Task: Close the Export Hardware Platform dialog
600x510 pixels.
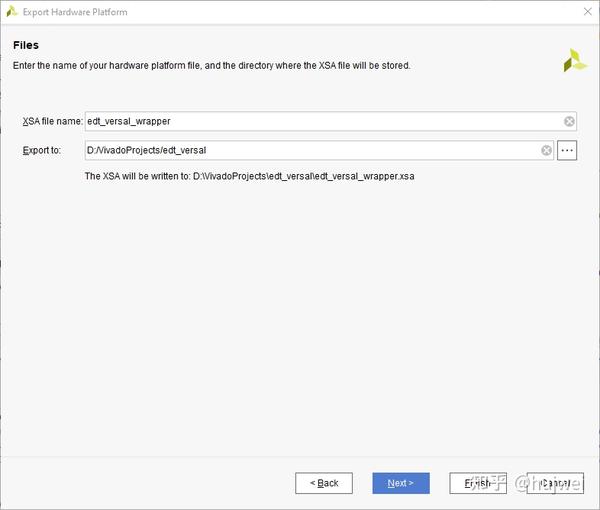Action: (x=586, y=12)
